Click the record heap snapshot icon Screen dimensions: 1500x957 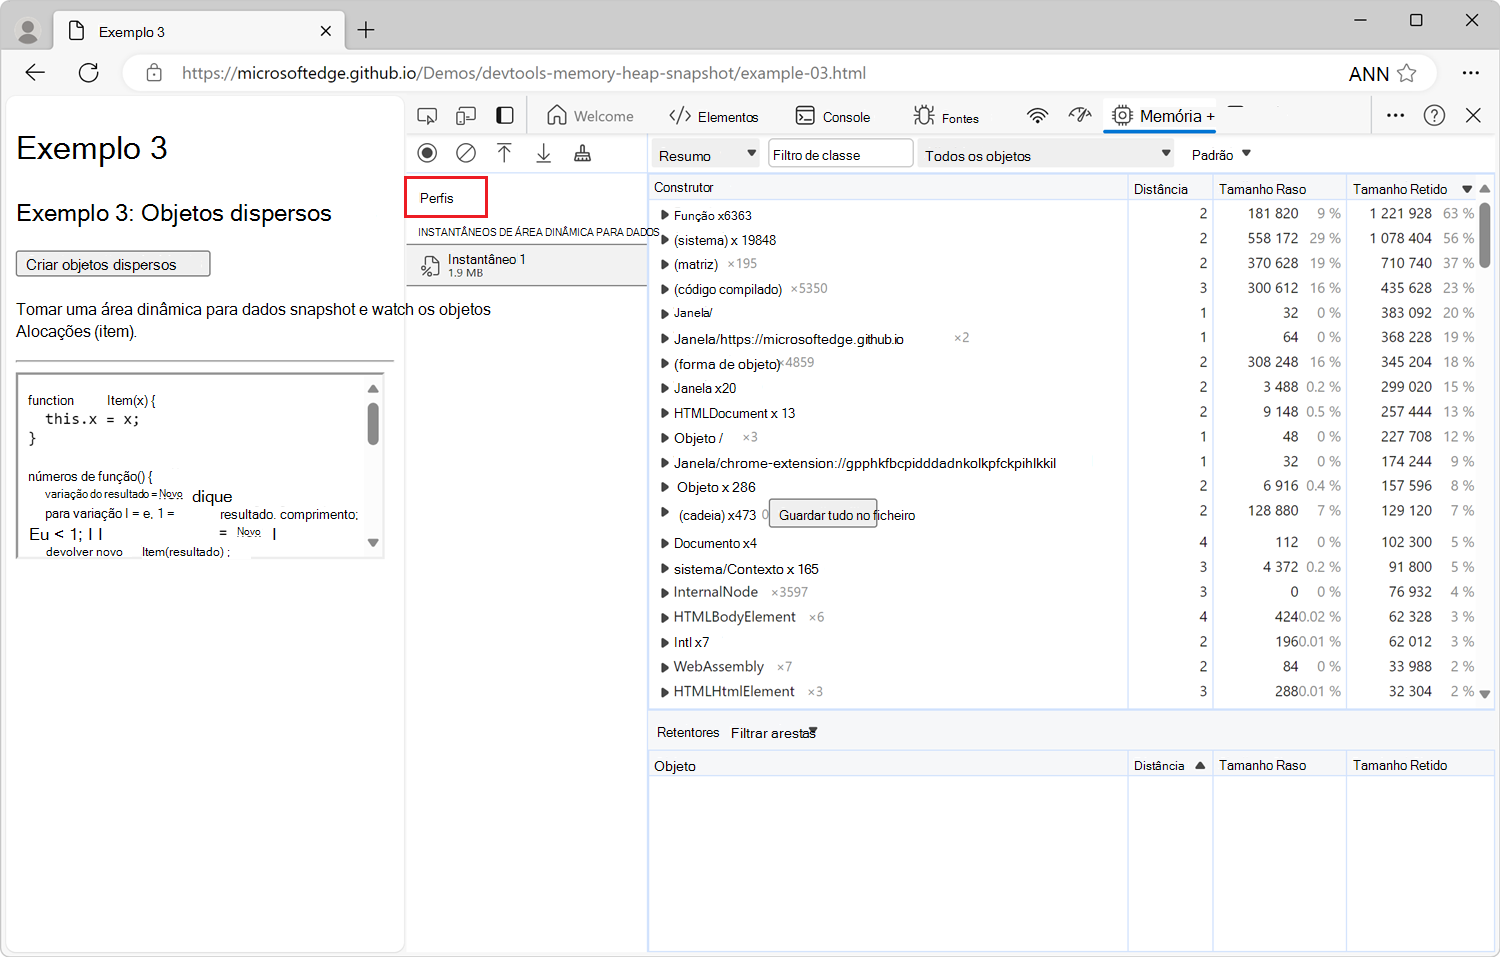tap(427, 153)
